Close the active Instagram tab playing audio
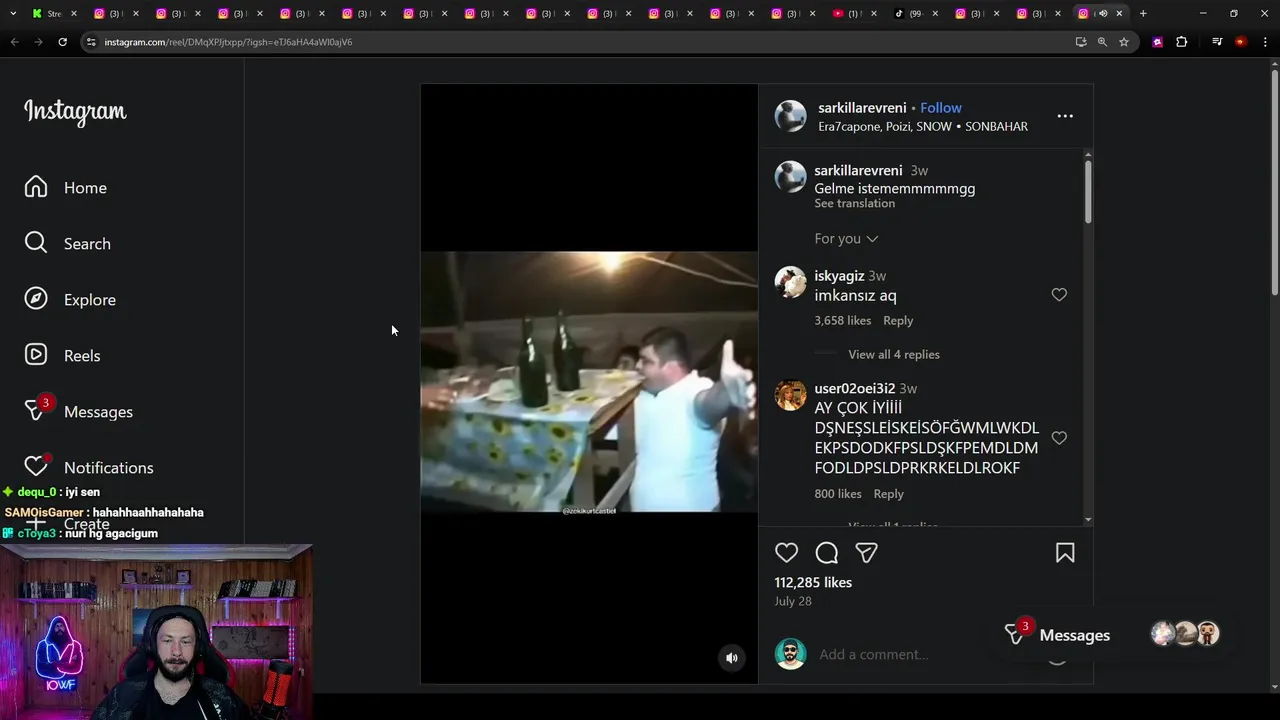Image resolution: width=1280 pixels, height=720 pixels. (1119, 14)
